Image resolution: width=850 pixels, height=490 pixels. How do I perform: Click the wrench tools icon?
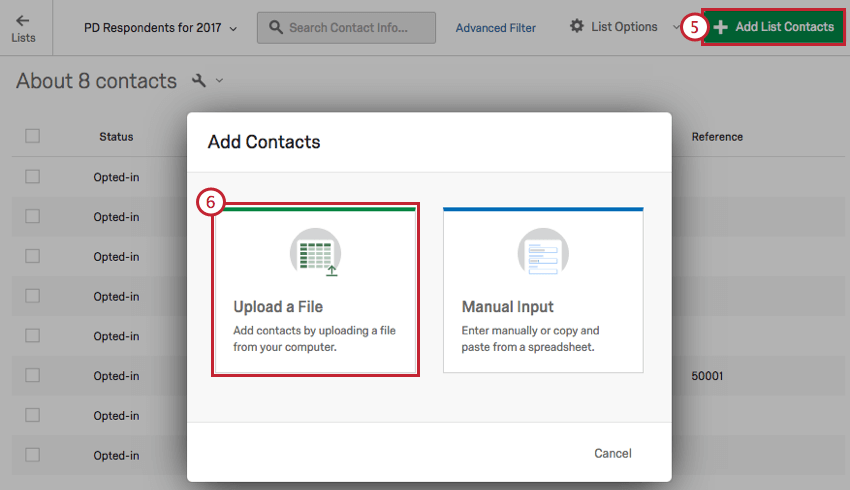(x=198, y=81)
